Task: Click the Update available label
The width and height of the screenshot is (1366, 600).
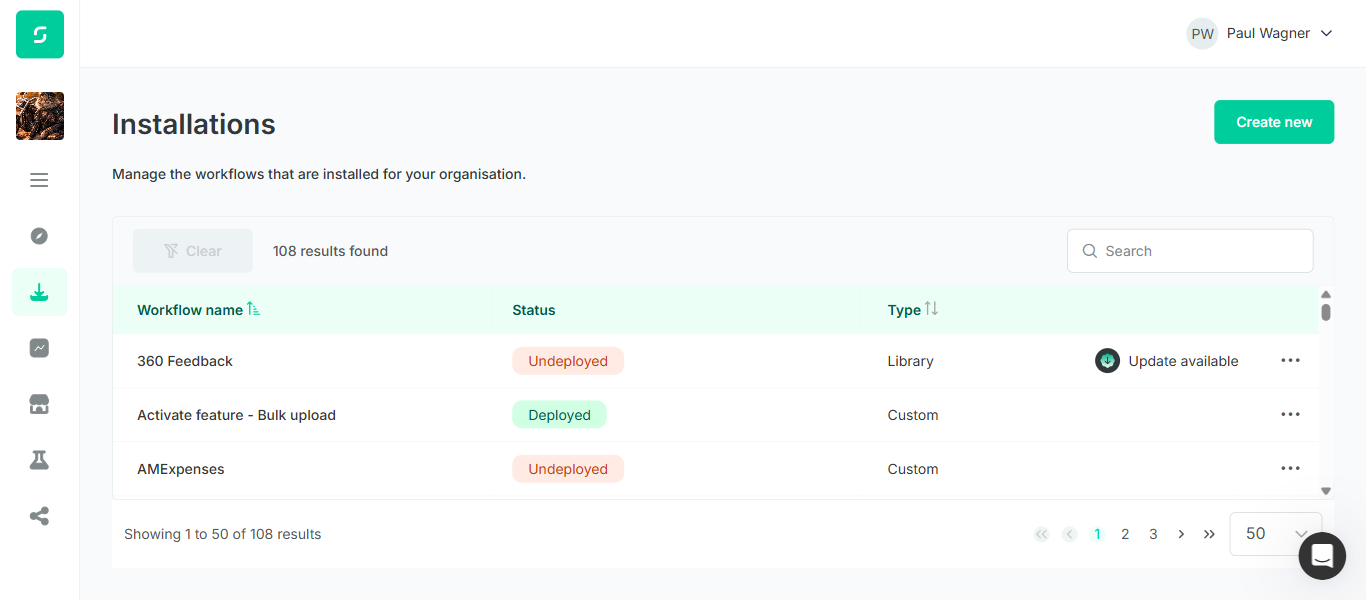Action: click(x=1183, y=361)
